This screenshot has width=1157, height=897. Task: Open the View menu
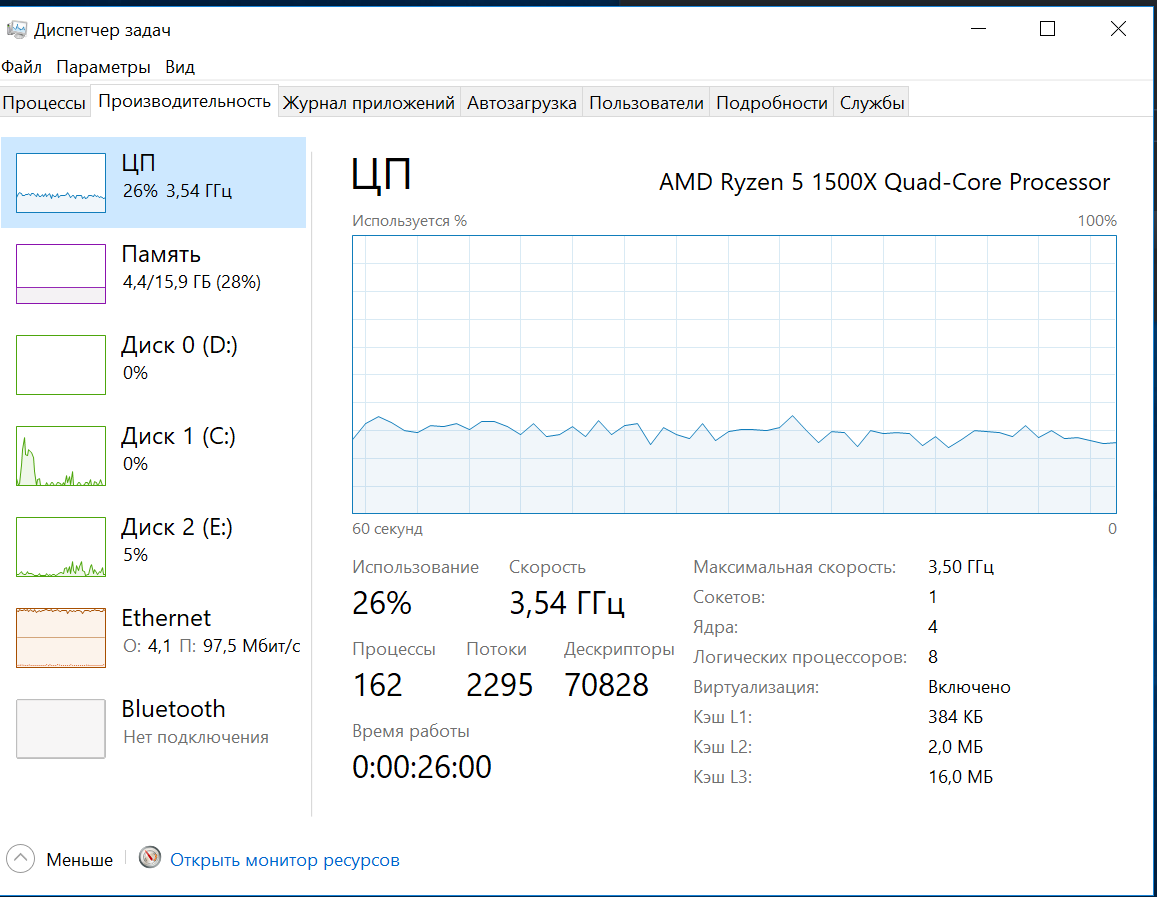180,67
